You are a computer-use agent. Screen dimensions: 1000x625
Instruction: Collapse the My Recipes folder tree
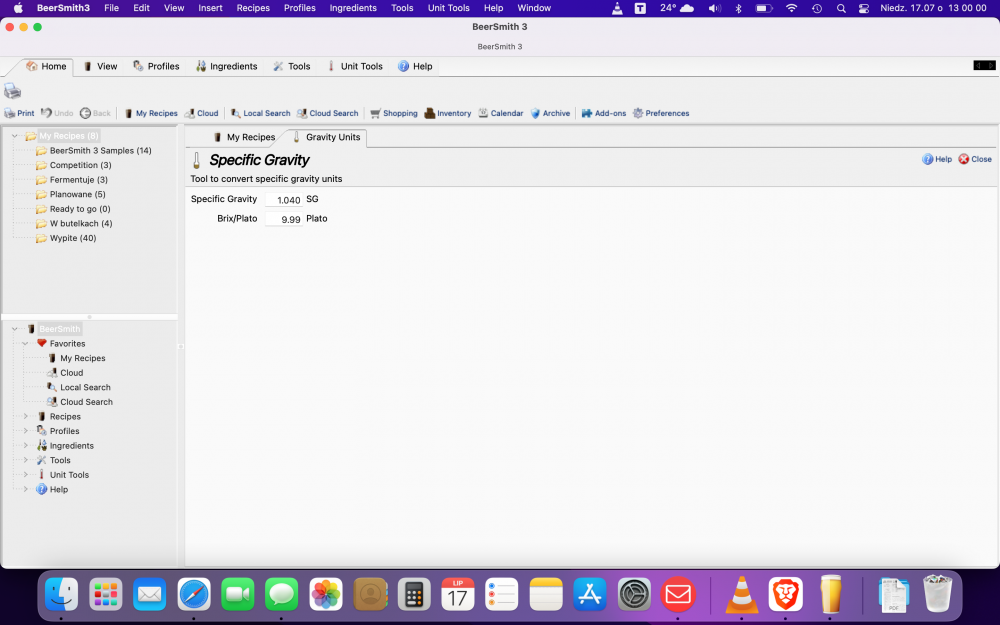[x=15, y=136]
